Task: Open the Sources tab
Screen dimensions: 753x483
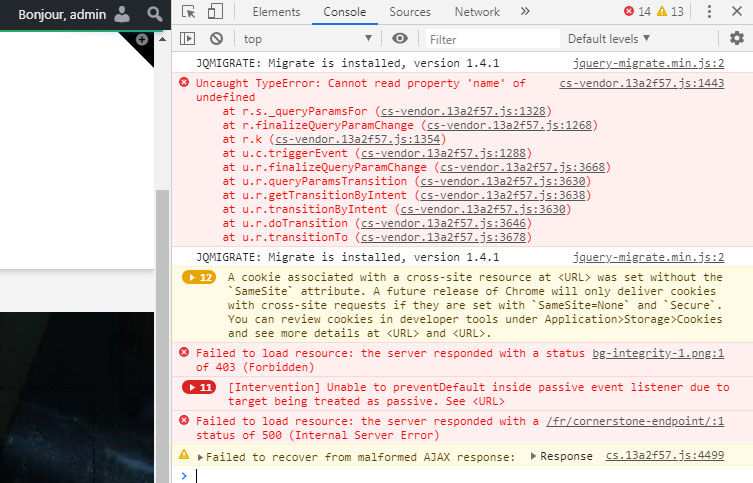Action: (x=410, y=12)
